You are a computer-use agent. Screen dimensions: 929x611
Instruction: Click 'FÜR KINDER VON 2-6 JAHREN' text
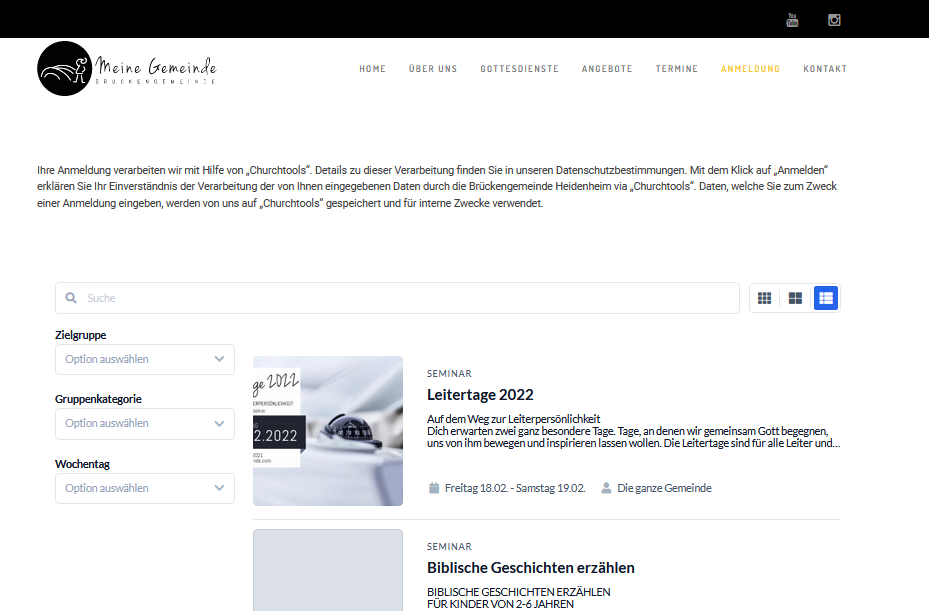pos(500,604)
